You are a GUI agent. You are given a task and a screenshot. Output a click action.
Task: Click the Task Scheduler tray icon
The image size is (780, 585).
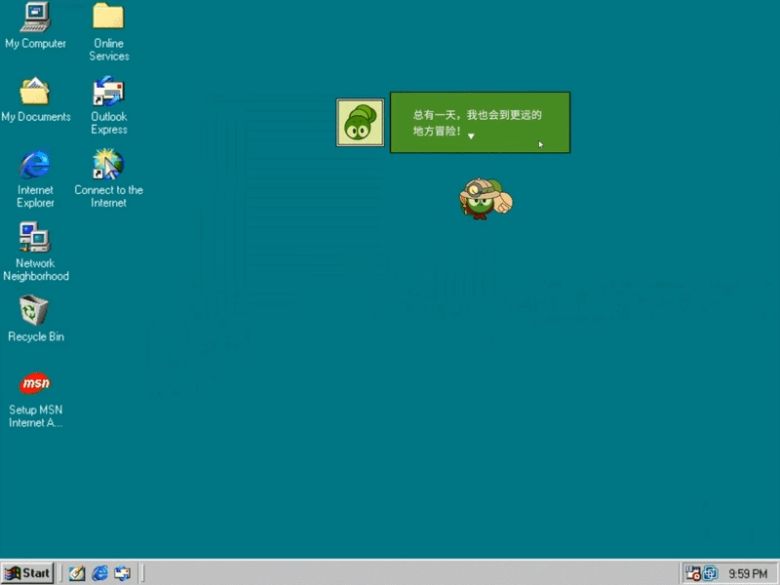tap(693, 574)
